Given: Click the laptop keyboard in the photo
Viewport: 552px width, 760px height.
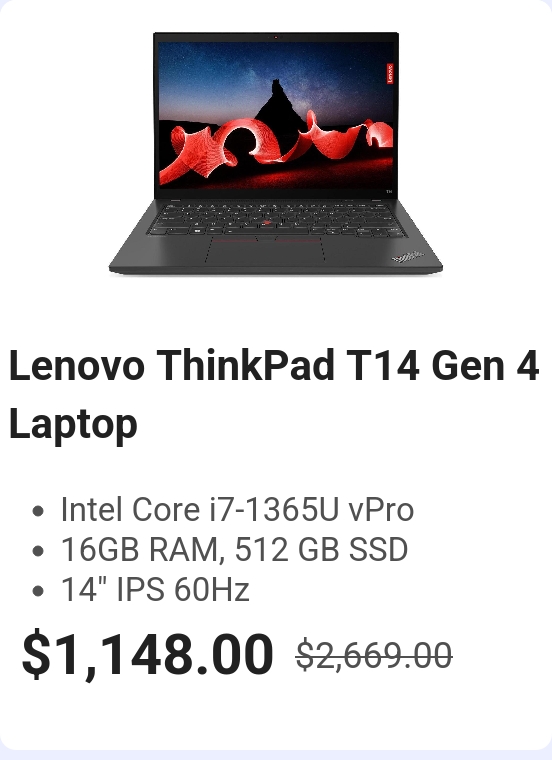Looking at the screenshot, I should coord(277,220).
